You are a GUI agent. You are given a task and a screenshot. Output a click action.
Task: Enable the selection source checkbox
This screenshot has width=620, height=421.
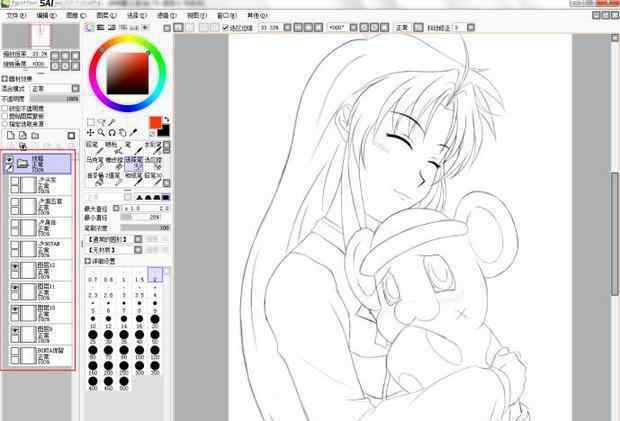coord(5,124)
